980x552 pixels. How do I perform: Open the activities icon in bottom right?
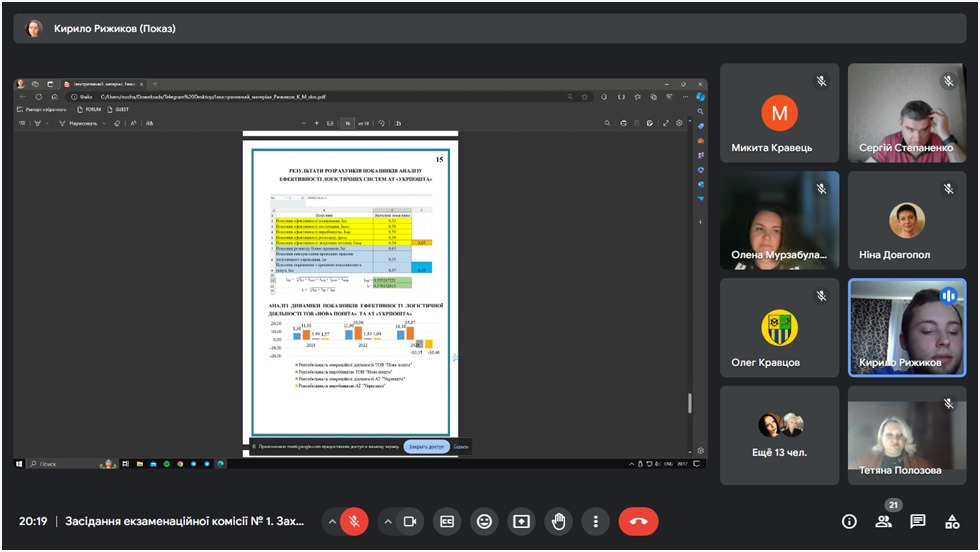coord(951,521)
